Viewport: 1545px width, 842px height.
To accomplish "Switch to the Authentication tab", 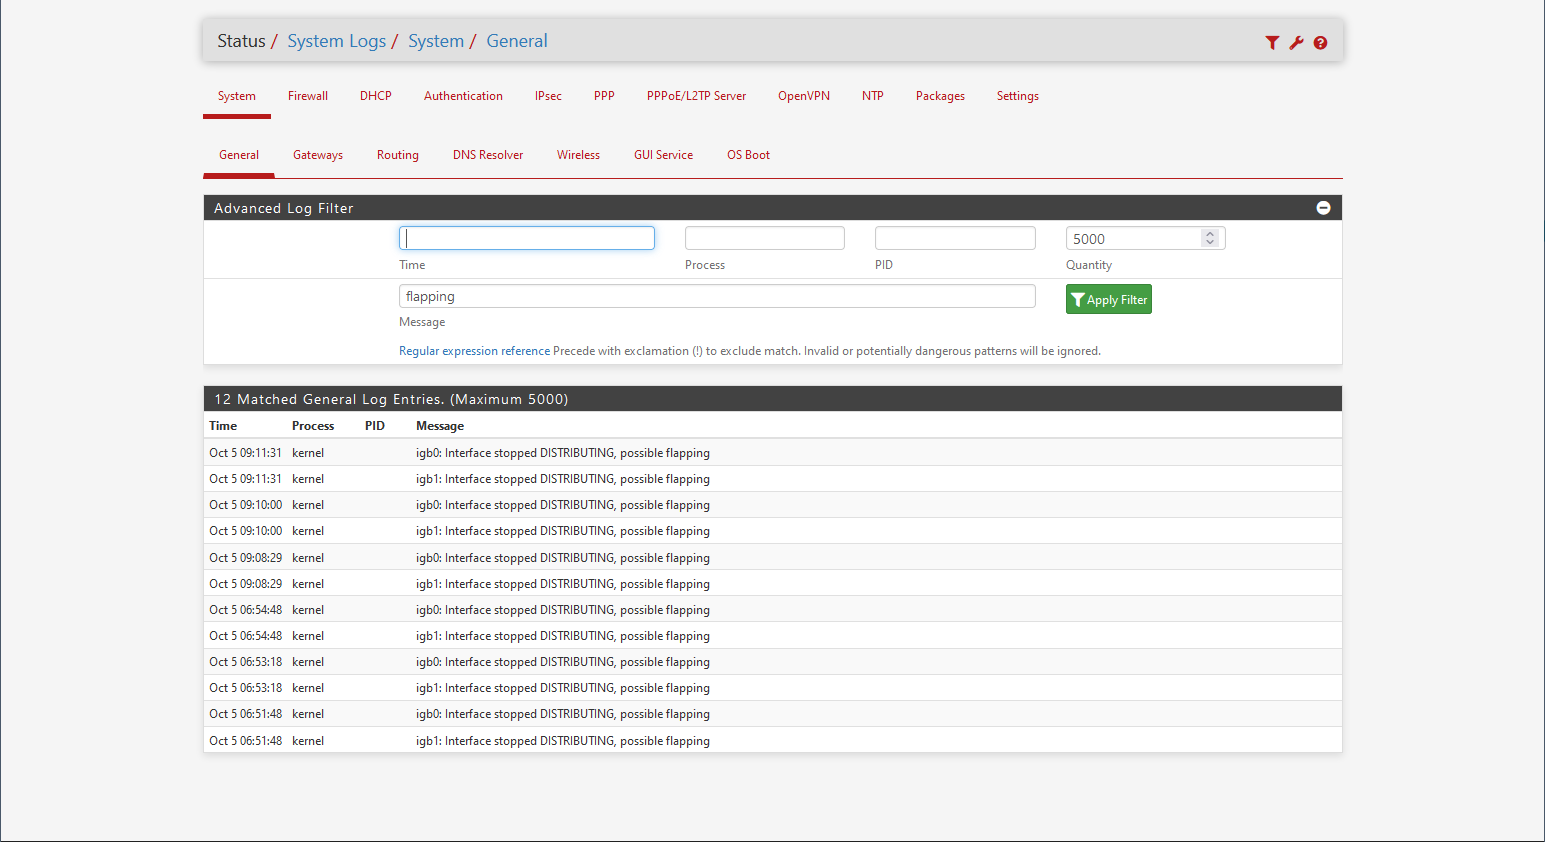I will pos(463,96).
